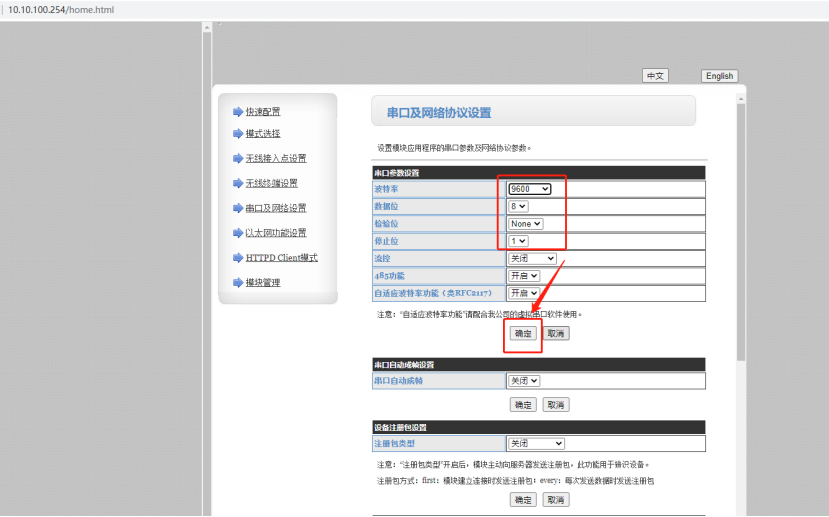Viewport: 829px width, 517px height.
Task: Go to the HTTPD Client模式 page
Action: [x=281, y=258]
